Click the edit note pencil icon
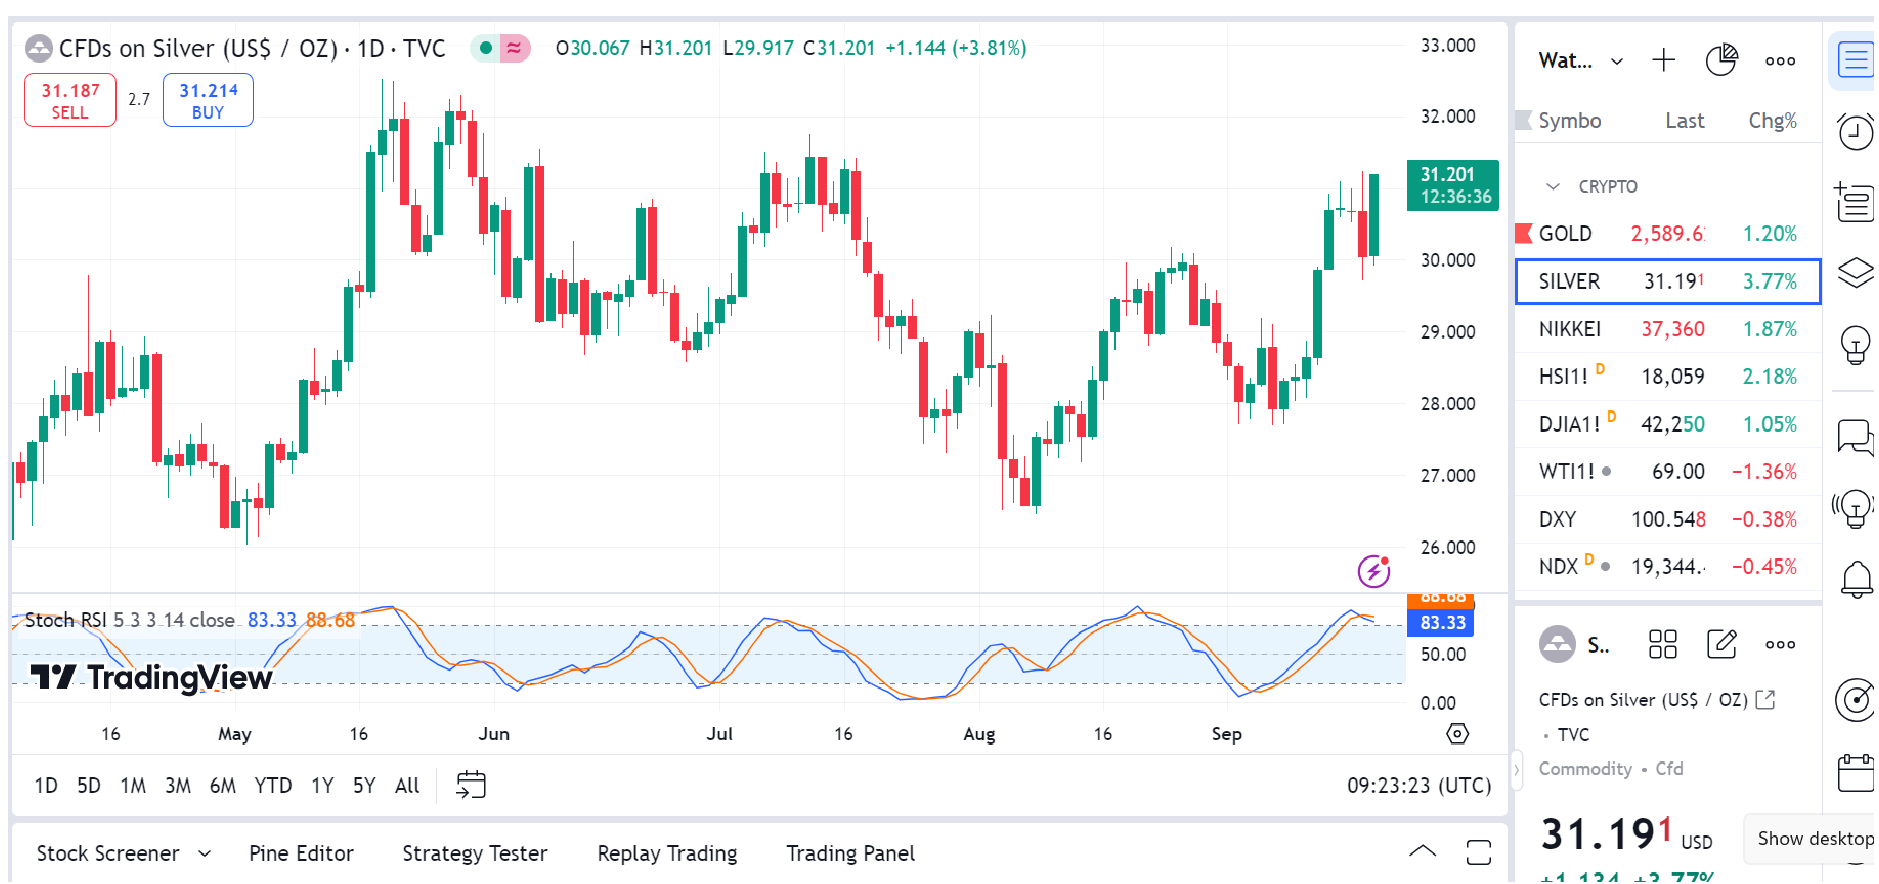1879x884 pixels. (x=1721, y=644)
